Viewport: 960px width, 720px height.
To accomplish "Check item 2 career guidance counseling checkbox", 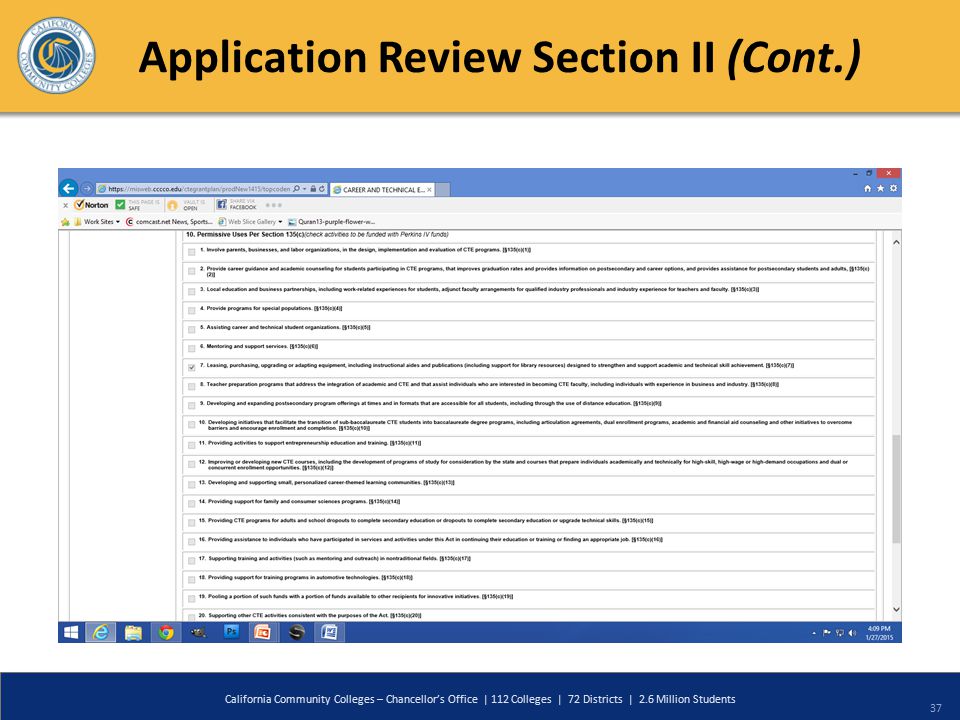I will [192, 271].
